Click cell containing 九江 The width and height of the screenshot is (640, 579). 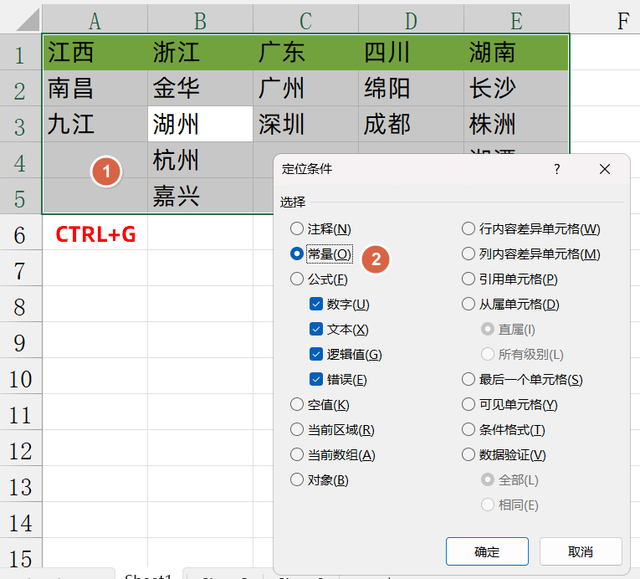coord(95,124)
